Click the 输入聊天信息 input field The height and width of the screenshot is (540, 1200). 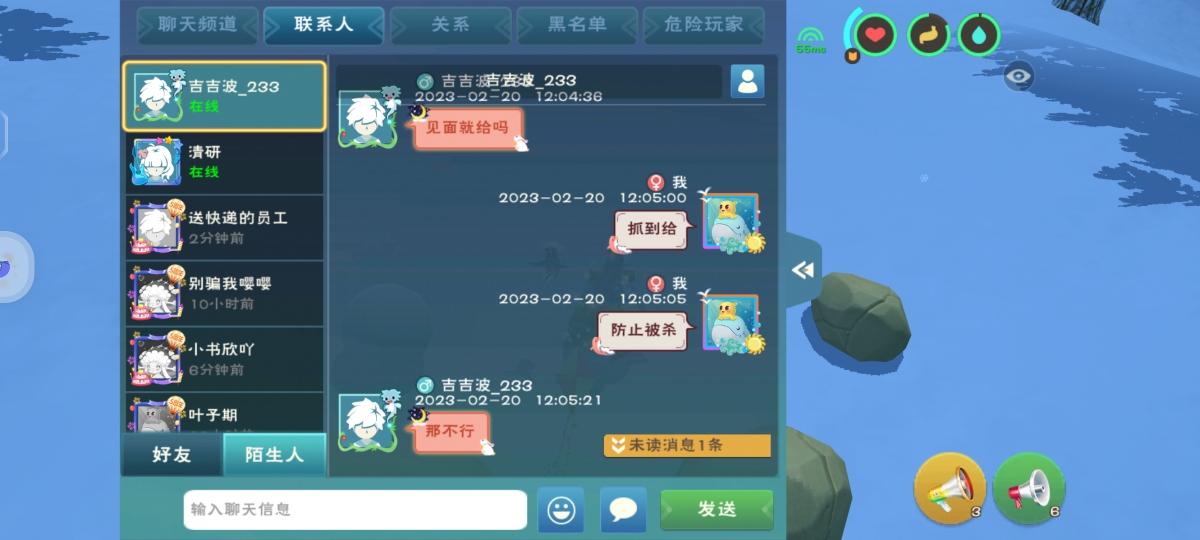click(355, 510)
